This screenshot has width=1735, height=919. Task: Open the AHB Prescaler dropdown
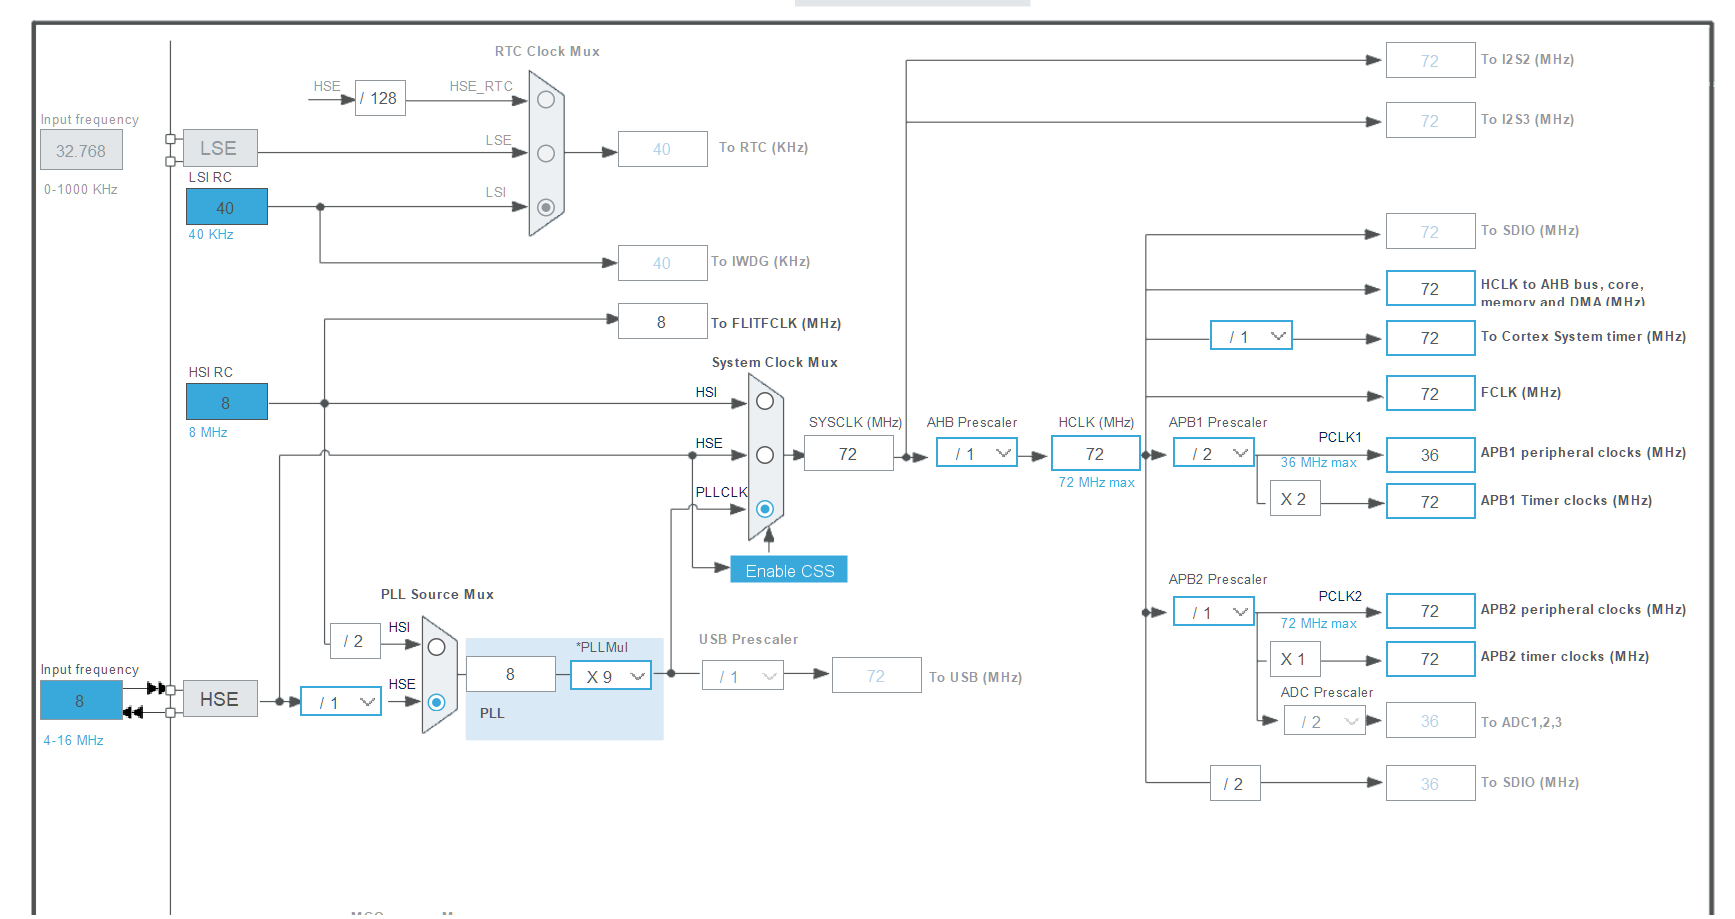(x=977, y=453)
